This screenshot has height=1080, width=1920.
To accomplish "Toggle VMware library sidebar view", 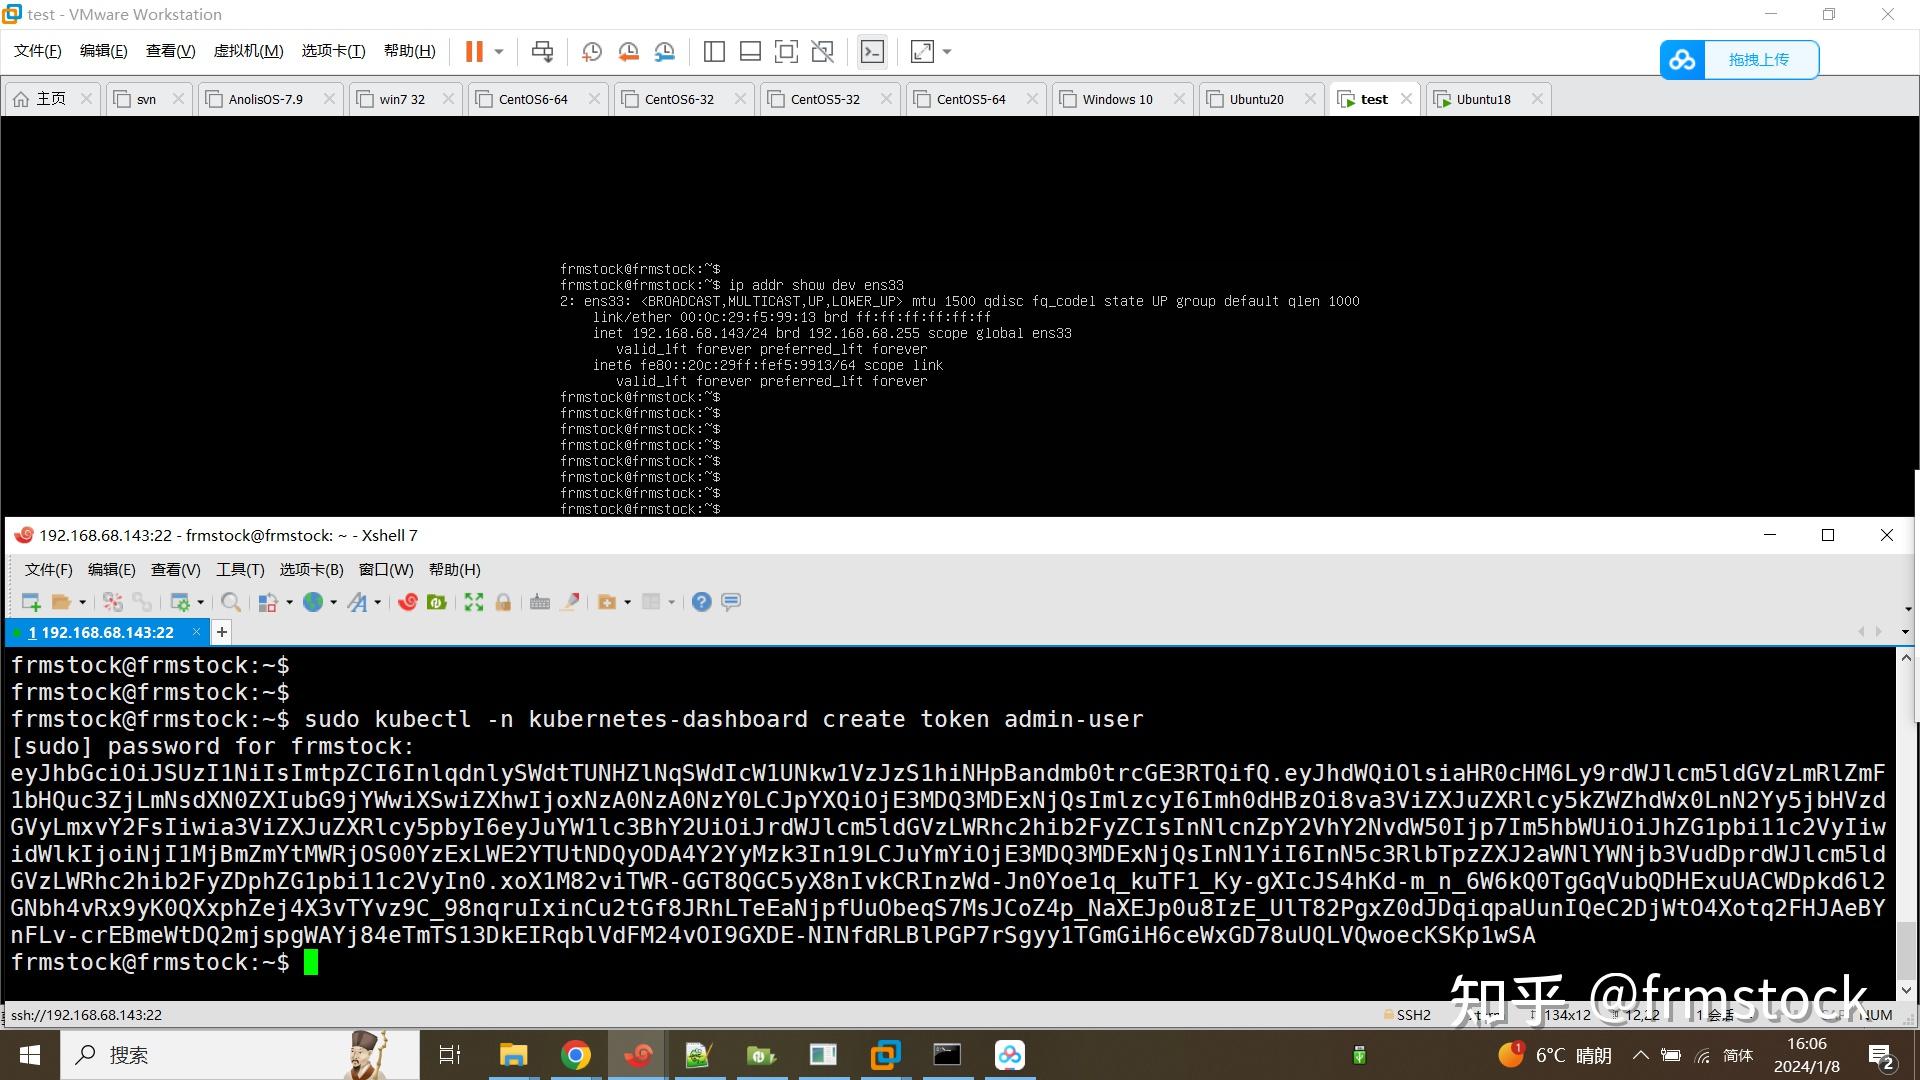I will click(x=714, y=51).
